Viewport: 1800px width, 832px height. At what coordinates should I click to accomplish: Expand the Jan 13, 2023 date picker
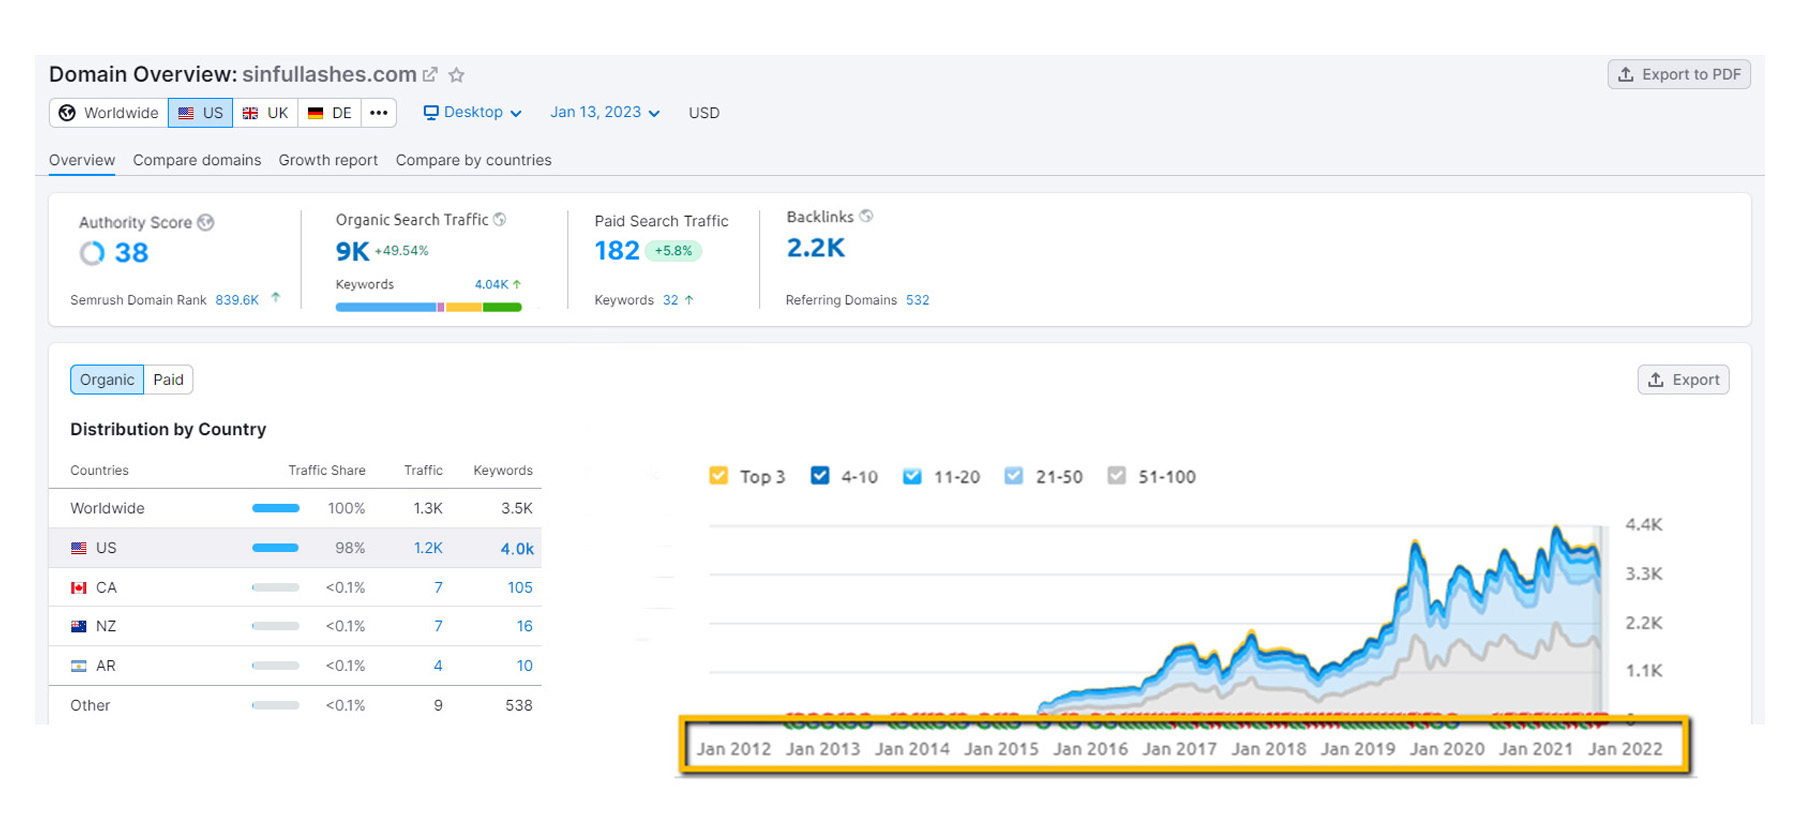(604, 113)
